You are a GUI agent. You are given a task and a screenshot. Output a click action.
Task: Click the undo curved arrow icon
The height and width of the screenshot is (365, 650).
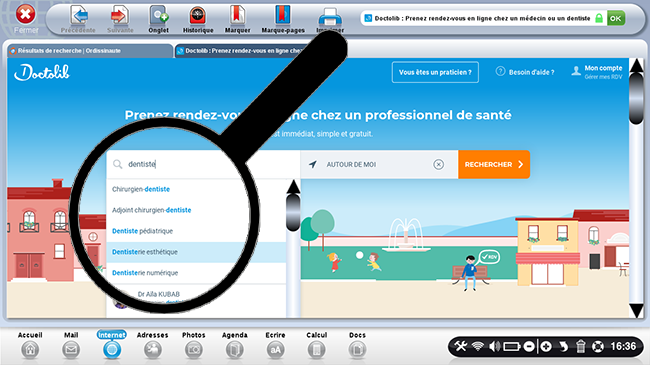click(563, 346)
